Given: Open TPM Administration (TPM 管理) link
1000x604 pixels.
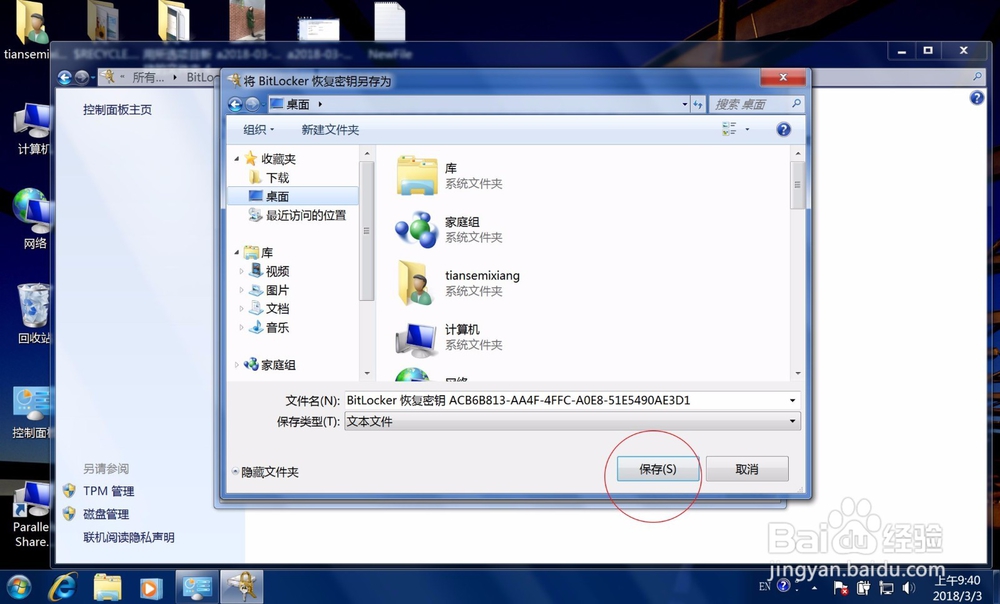Looking at the screenshot, I should (x=108, y=491).
